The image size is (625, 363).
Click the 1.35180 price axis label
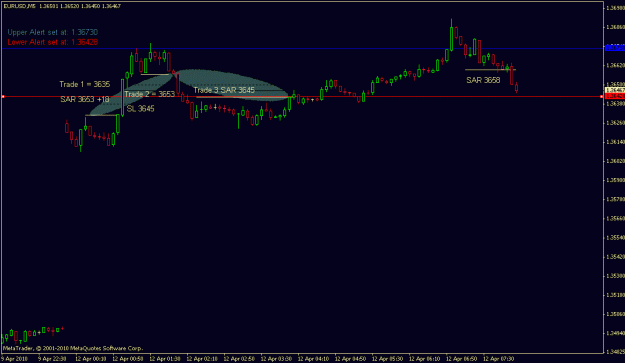point(615,295)
